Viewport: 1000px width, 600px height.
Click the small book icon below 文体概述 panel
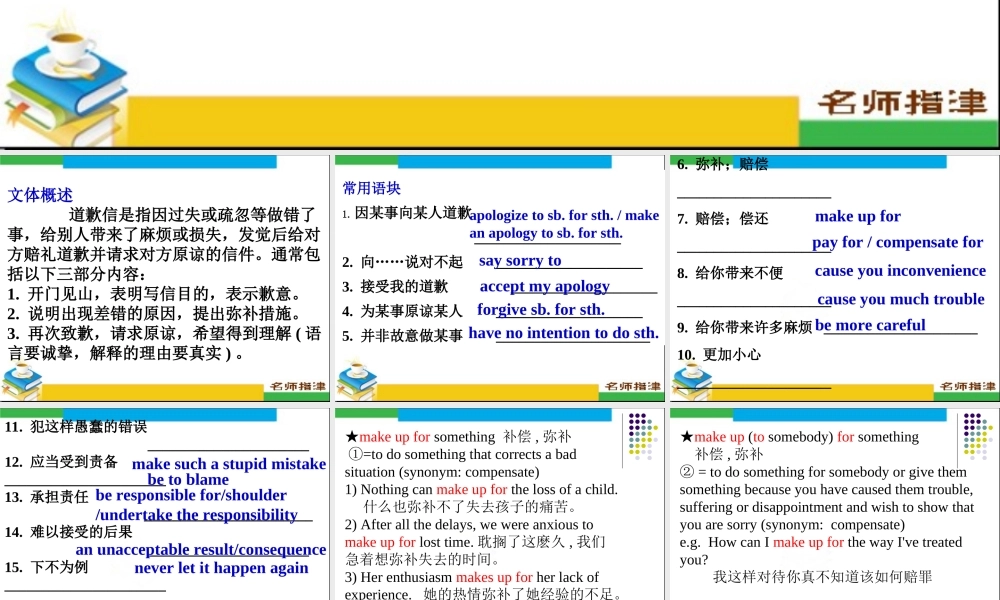(20, 378)
